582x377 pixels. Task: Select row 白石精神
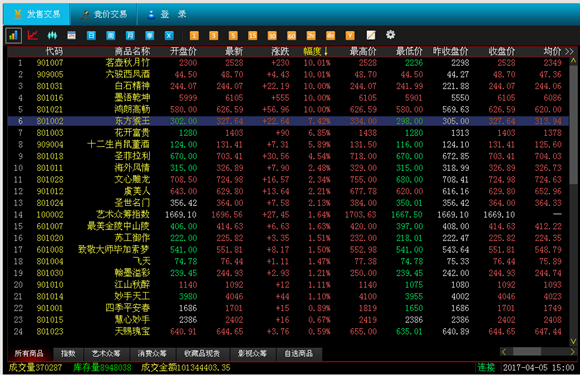288,86
